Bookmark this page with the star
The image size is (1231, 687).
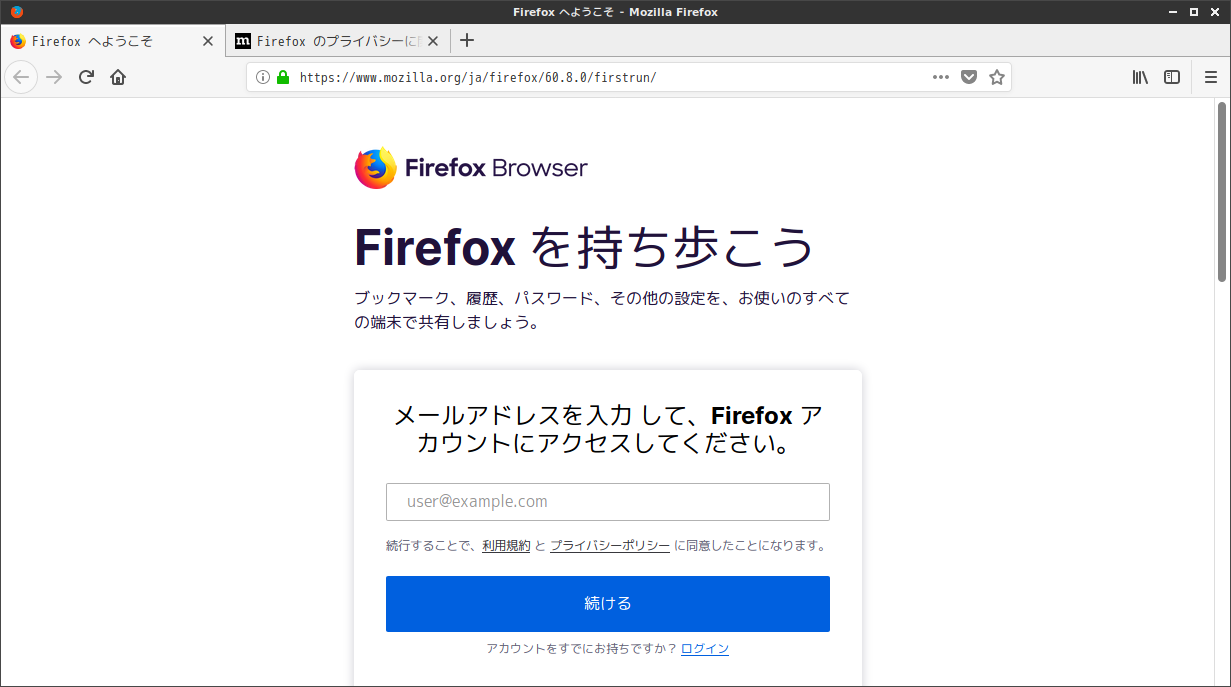(x=997, y=77)
